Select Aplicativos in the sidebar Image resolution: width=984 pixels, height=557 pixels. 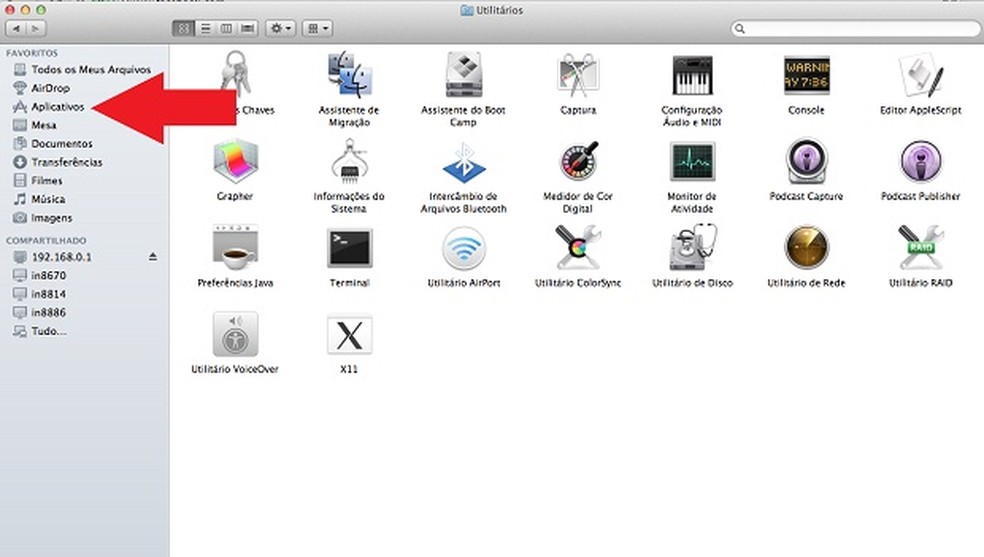point(58,106)
